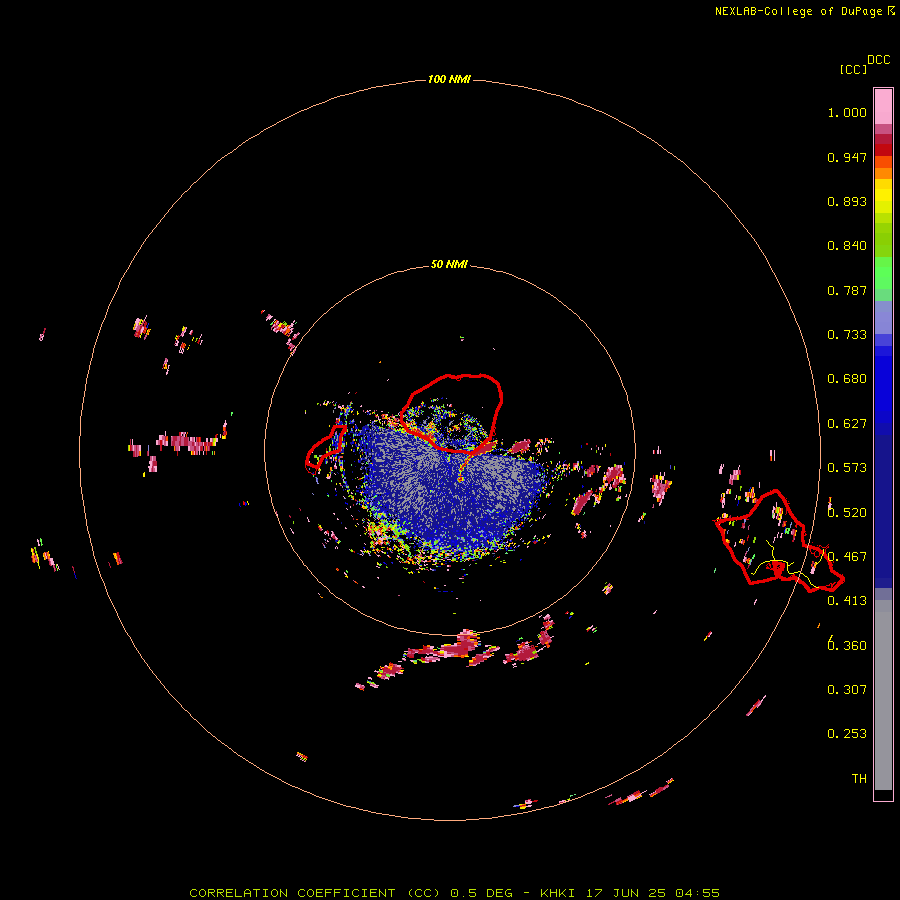Image resolution: width=900 pixels, height=900 pixels.
Task: Select the 0.520 color bar value
Action: pos(847,513)
